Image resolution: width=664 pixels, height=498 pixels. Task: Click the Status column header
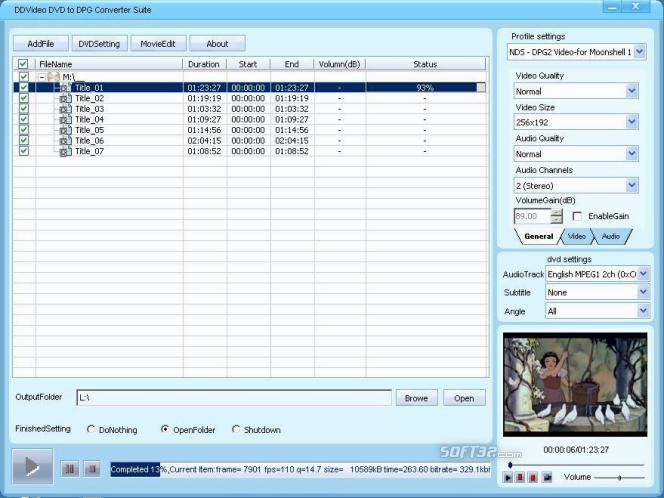425,64
